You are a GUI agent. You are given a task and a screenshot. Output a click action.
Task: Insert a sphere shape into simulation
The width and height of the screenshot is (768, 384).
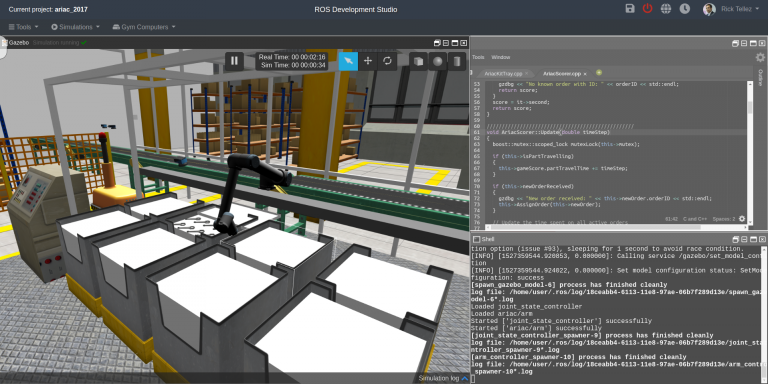437,61
